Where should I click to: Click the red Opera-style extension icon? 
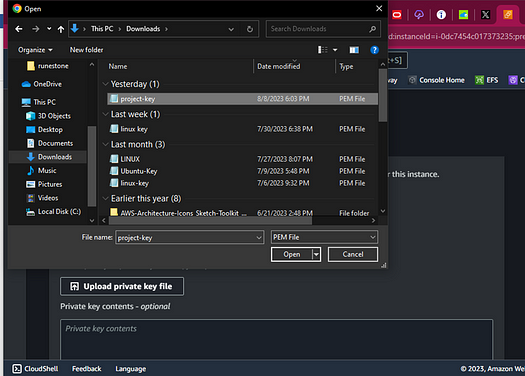[397, 15]
